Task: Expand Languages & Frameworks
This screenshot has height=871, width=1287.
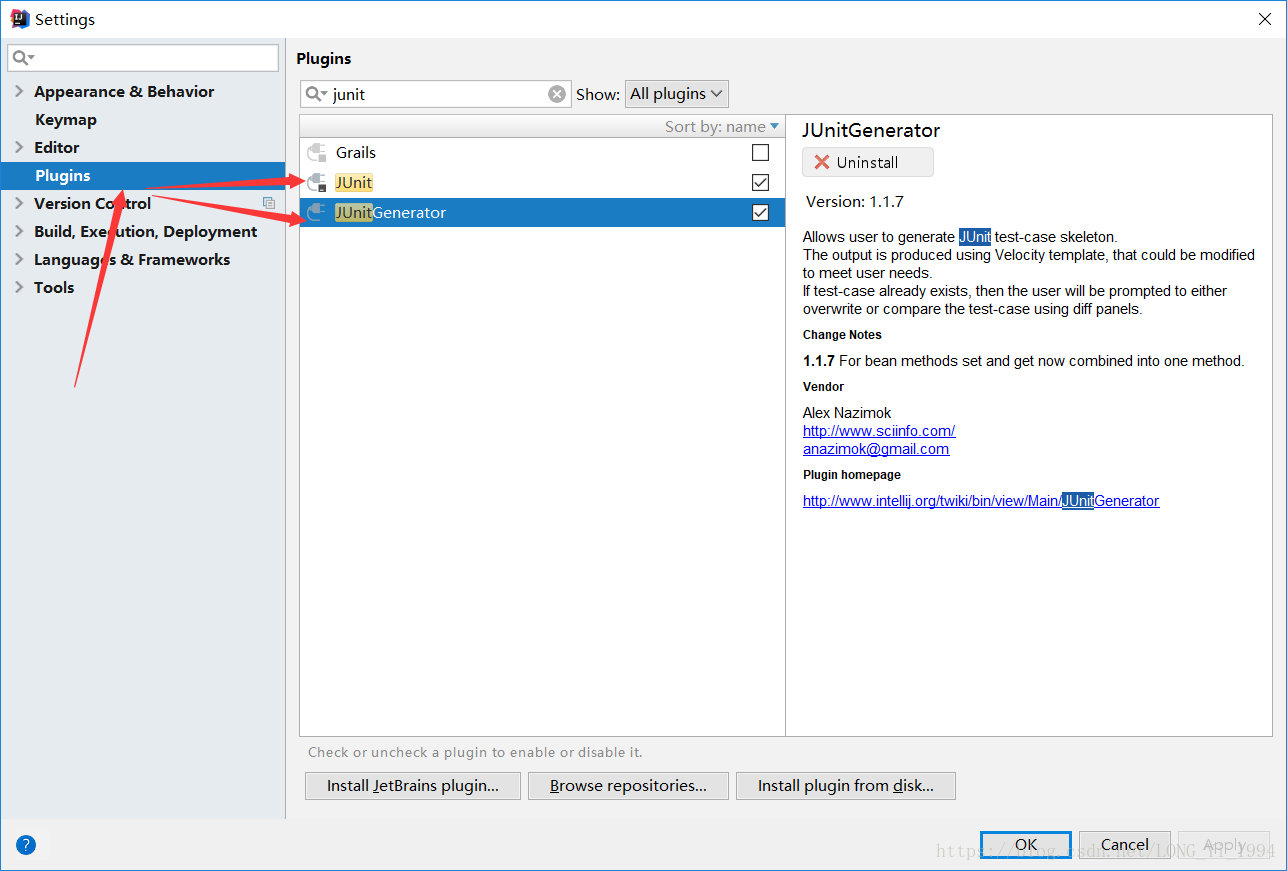Action: point(19,259)
